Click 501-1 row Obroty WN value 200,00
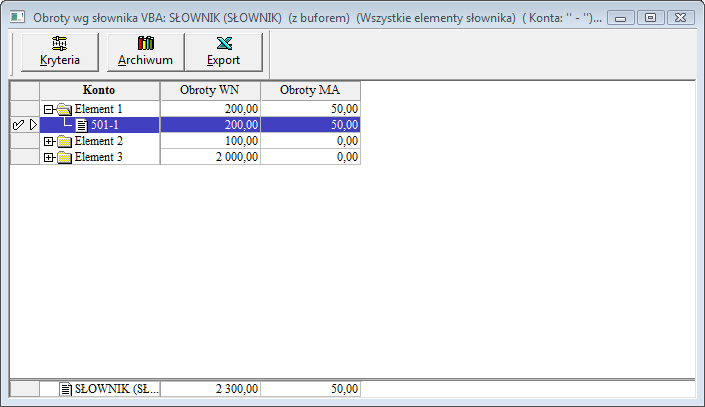Screen dimensions: 705x407 pos(241,125)
